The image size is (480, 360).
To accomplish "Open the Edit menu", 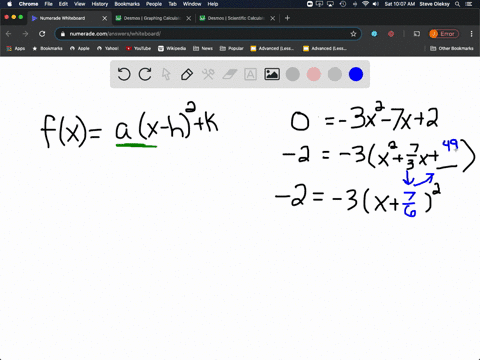I will tap(63, 4).
